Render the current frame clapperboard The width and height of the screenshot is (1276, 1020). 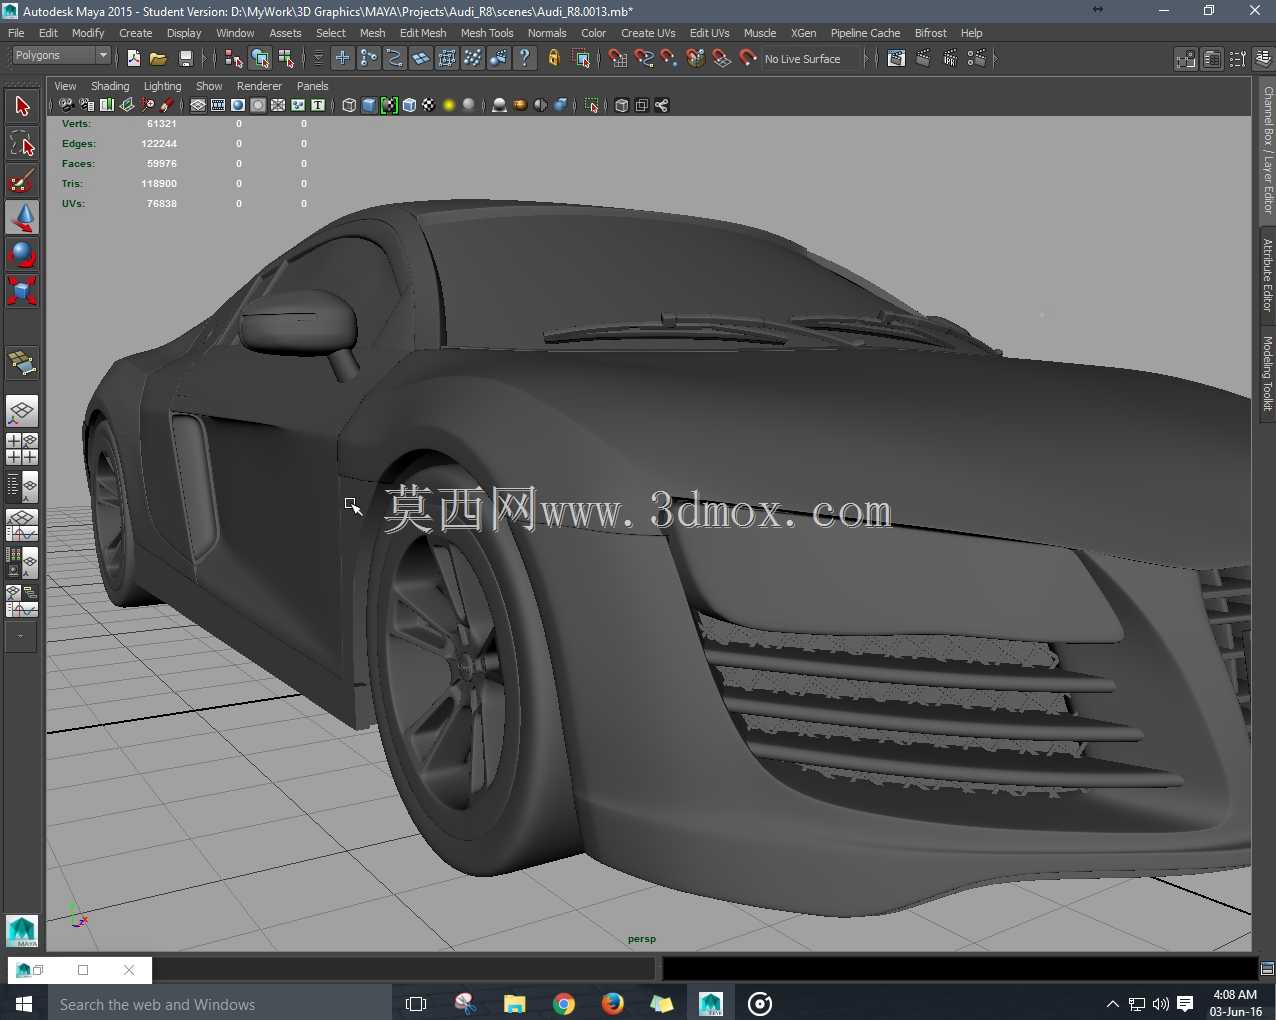click(923, 59)
